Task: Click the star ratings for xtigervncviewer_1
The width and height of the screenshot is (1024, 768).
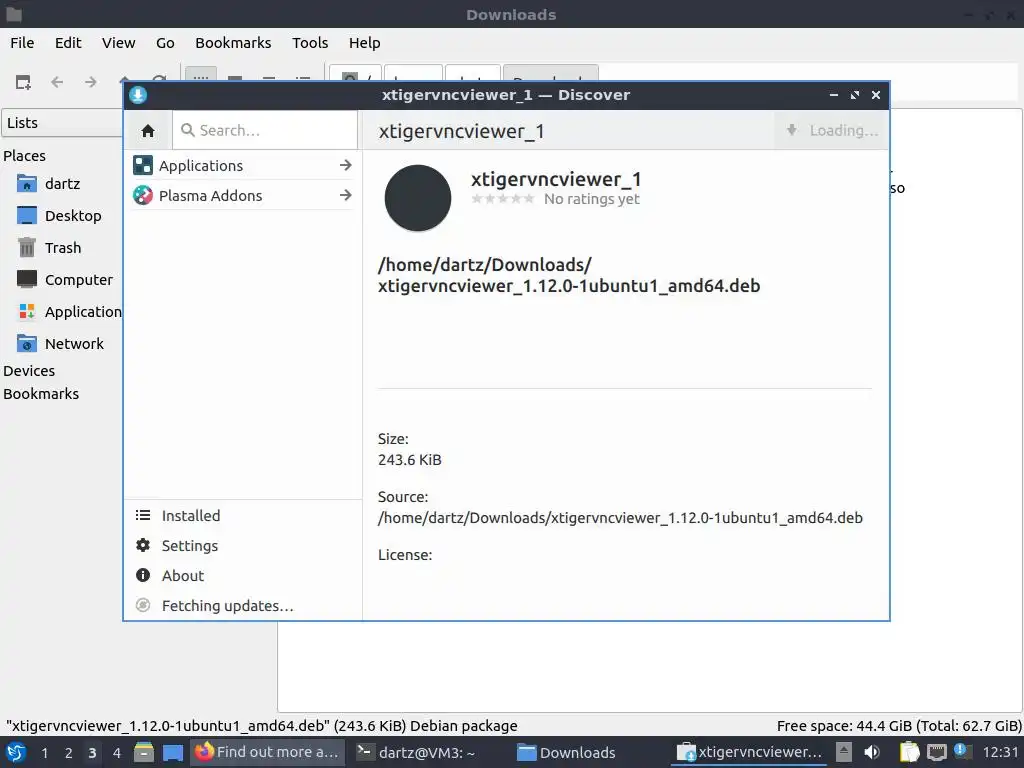Action: 502,199
